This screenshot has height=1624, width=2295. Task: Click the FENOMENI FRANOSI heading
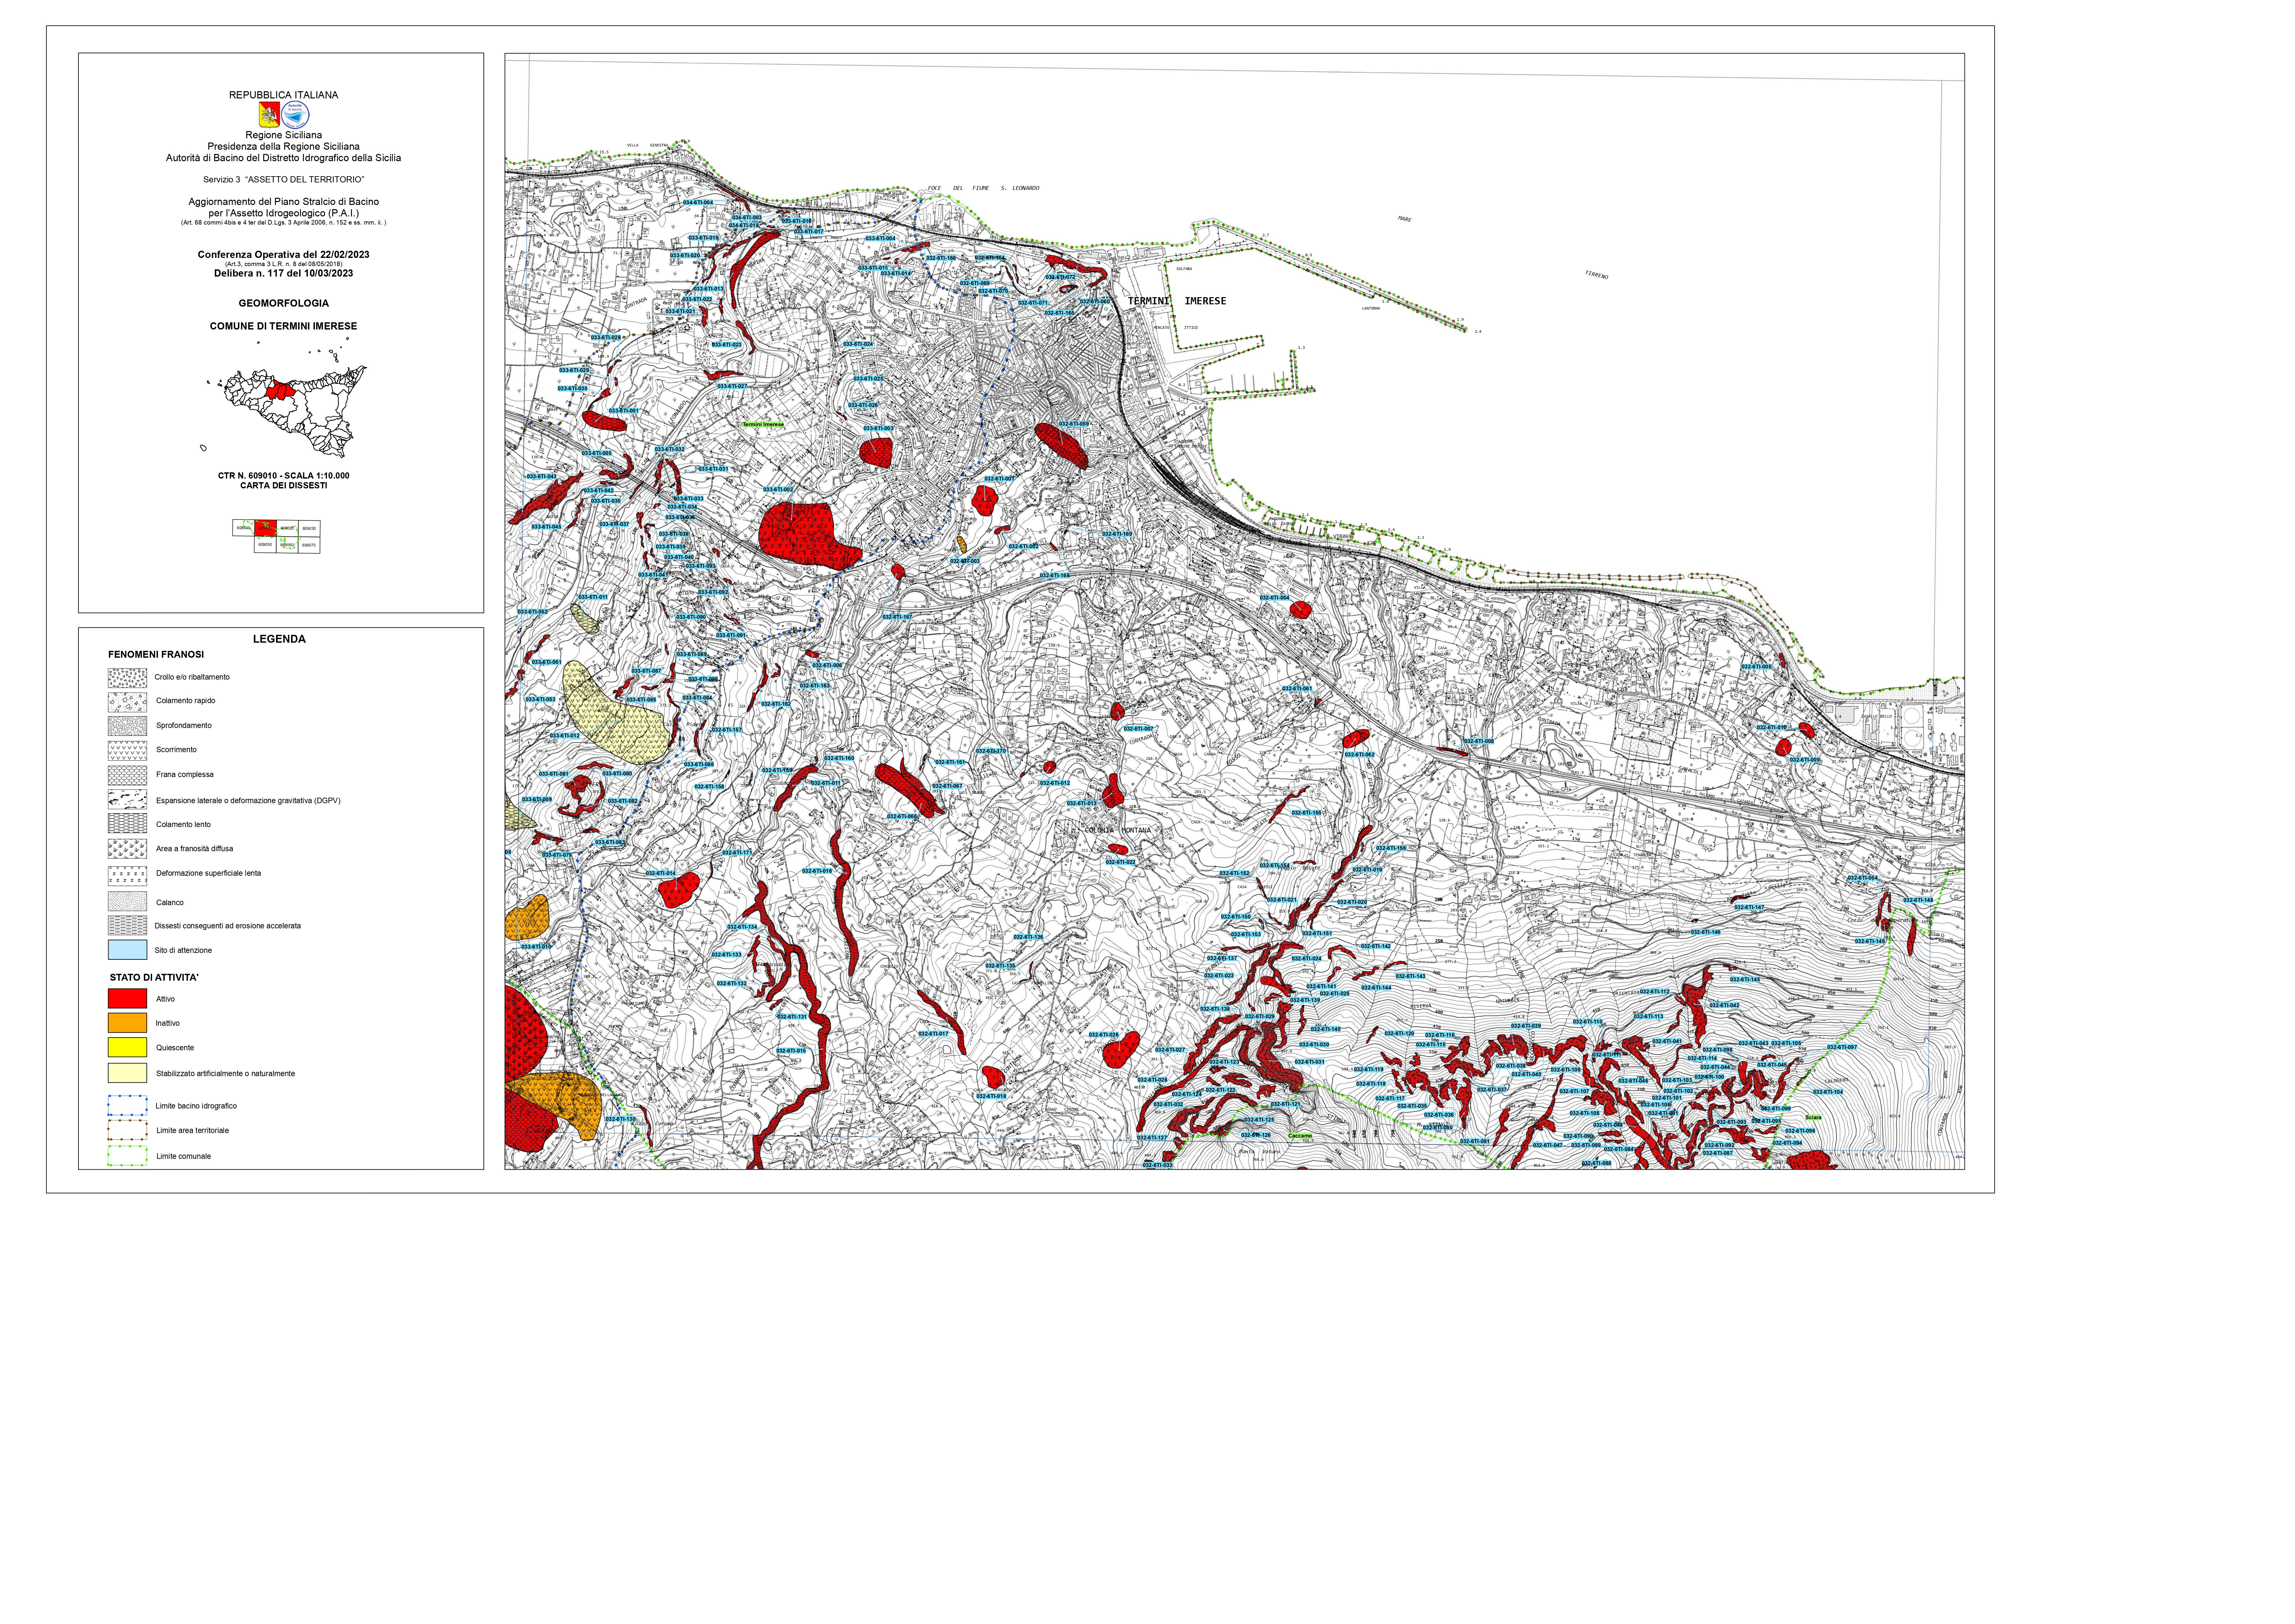[156, 655]
